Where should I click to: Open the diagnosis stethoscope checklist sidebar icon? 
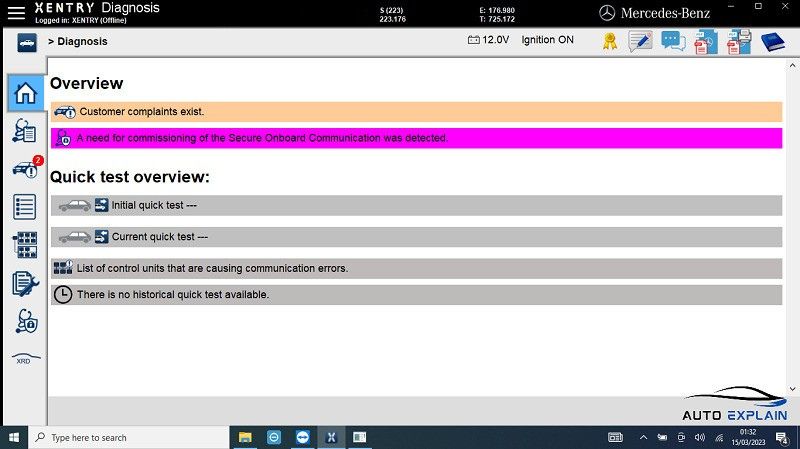(x=24, y=131)
